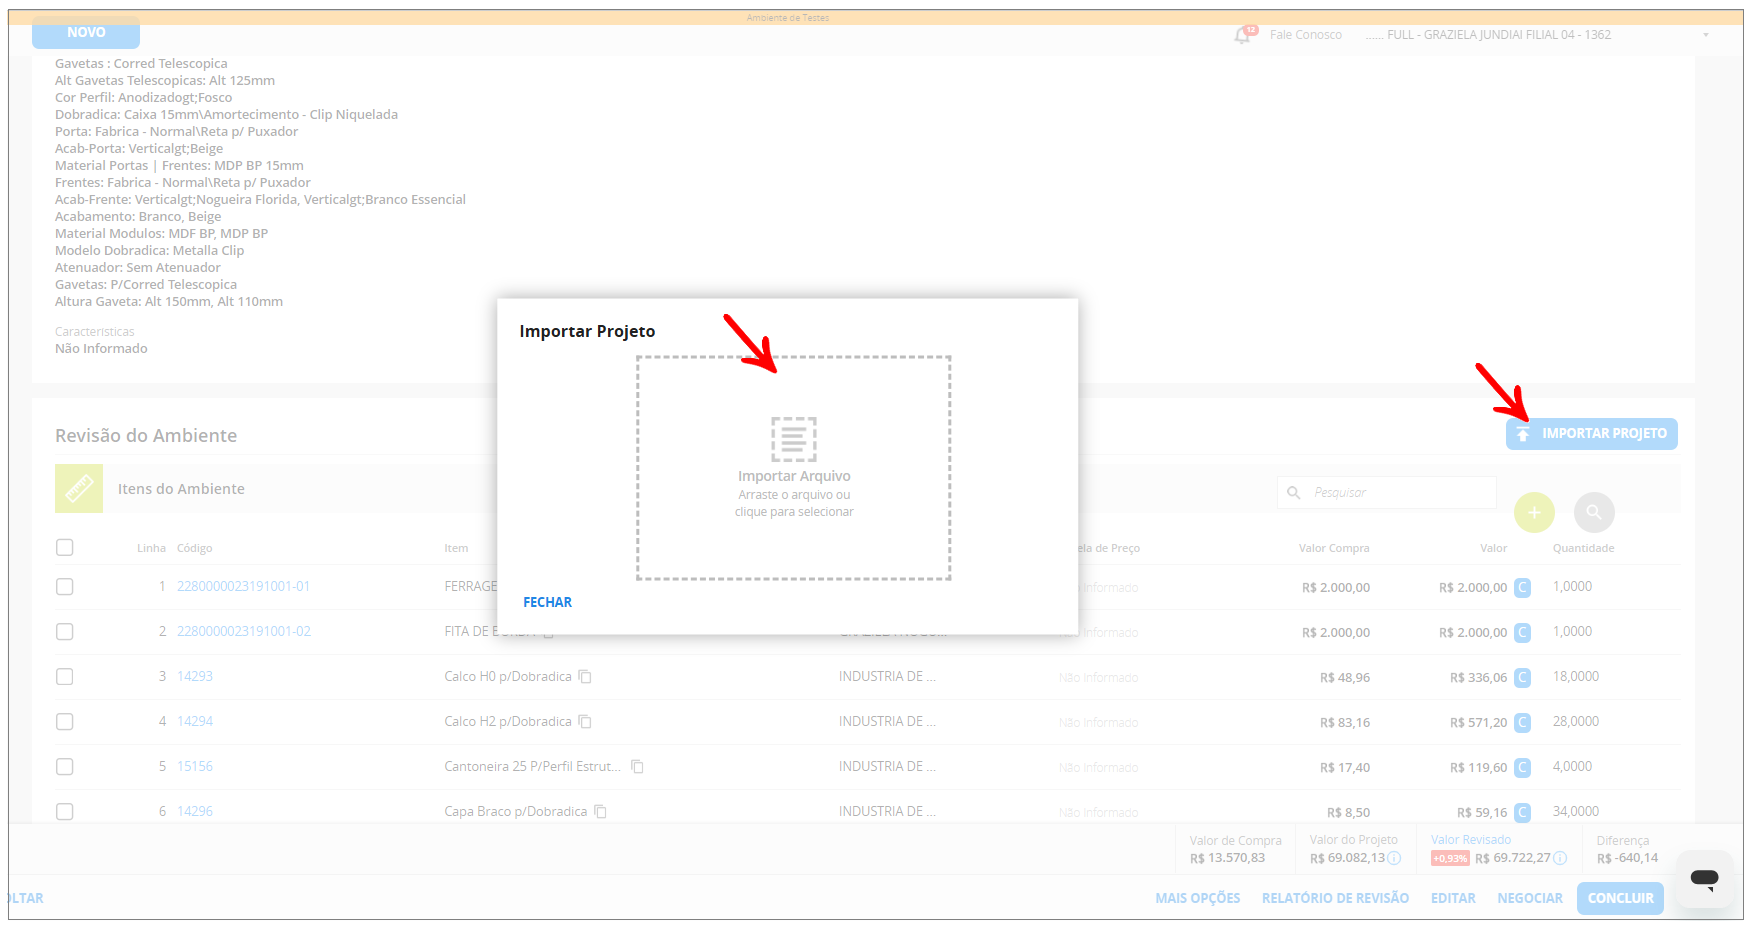Open RELATÓRIO DE REVISÃO
Image resolution: width=1755 pixels, height=927 pixels.
(1335, 898)
